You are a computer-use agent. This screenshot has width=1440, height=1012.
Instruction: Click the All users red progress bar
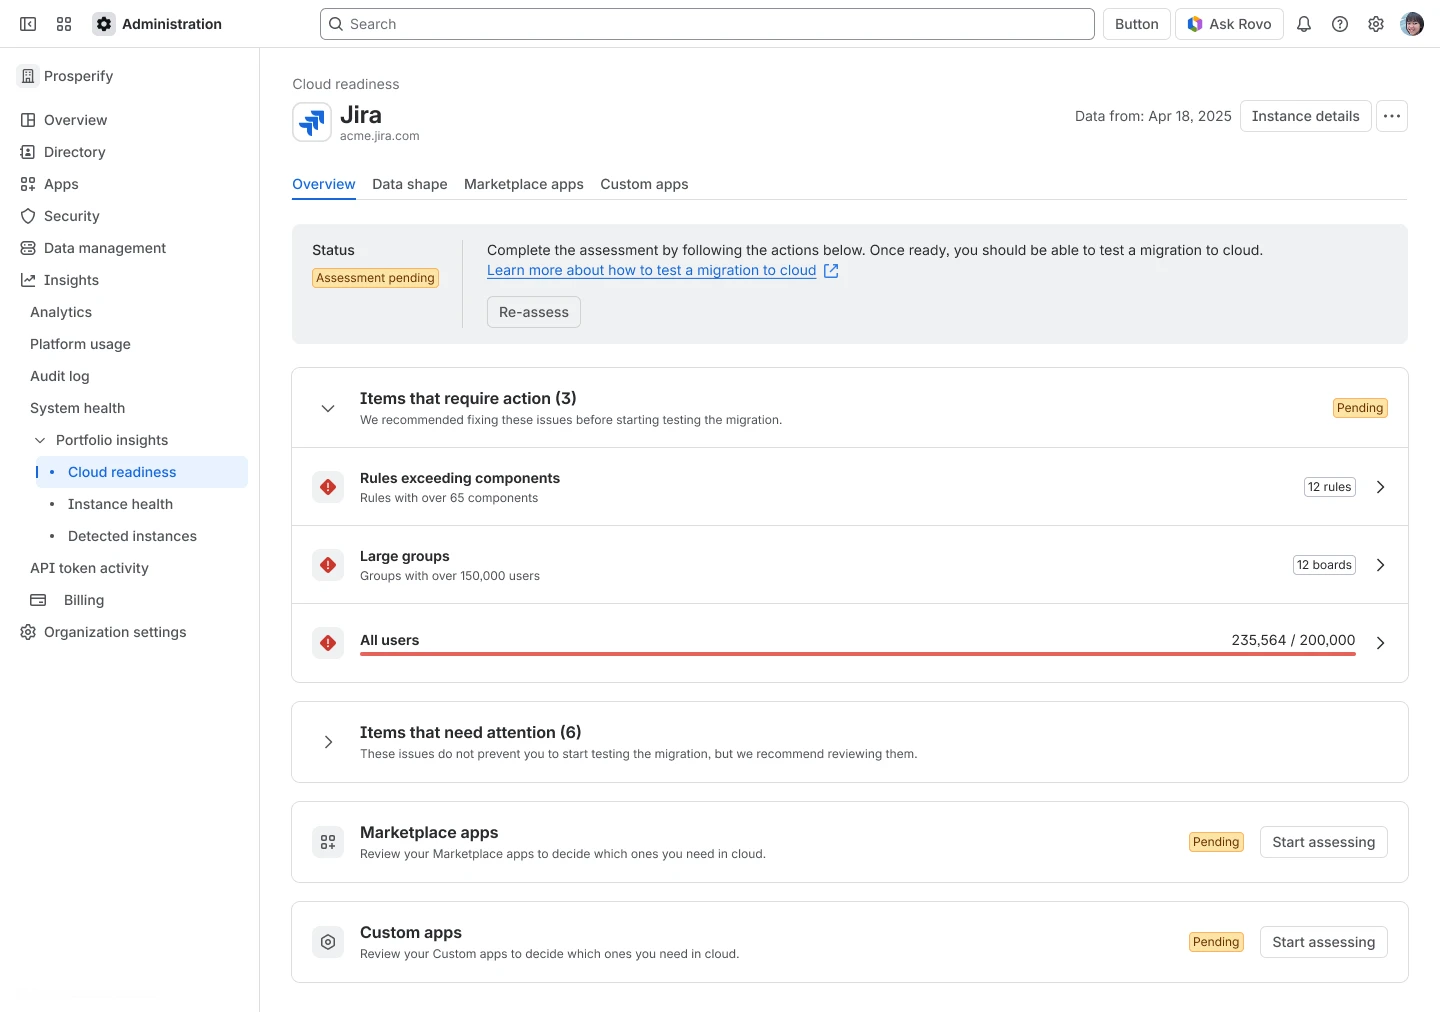(x=858, y=654)
